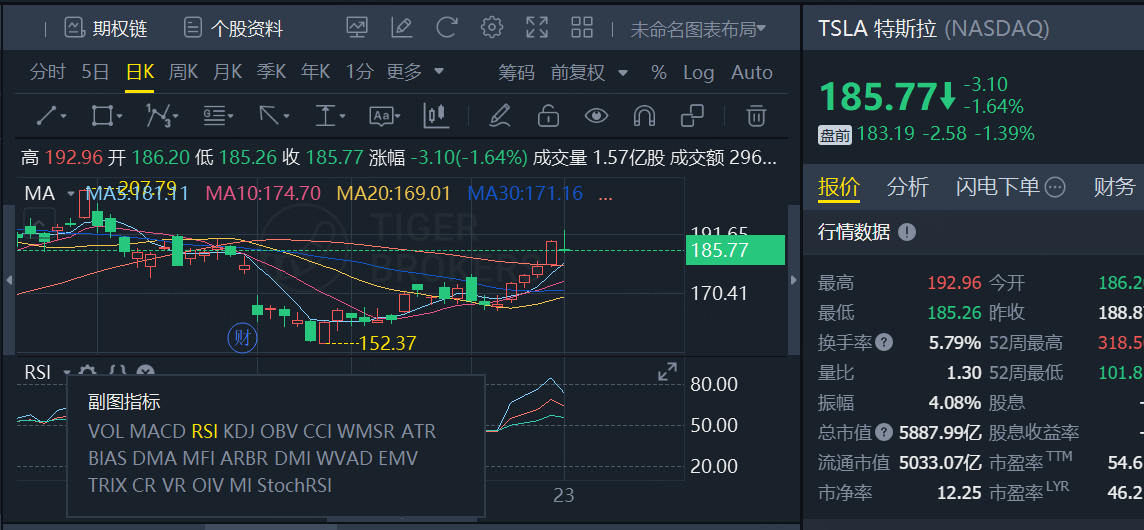Toggle the lock drawings padlock icon

click(x=548, y=115)
